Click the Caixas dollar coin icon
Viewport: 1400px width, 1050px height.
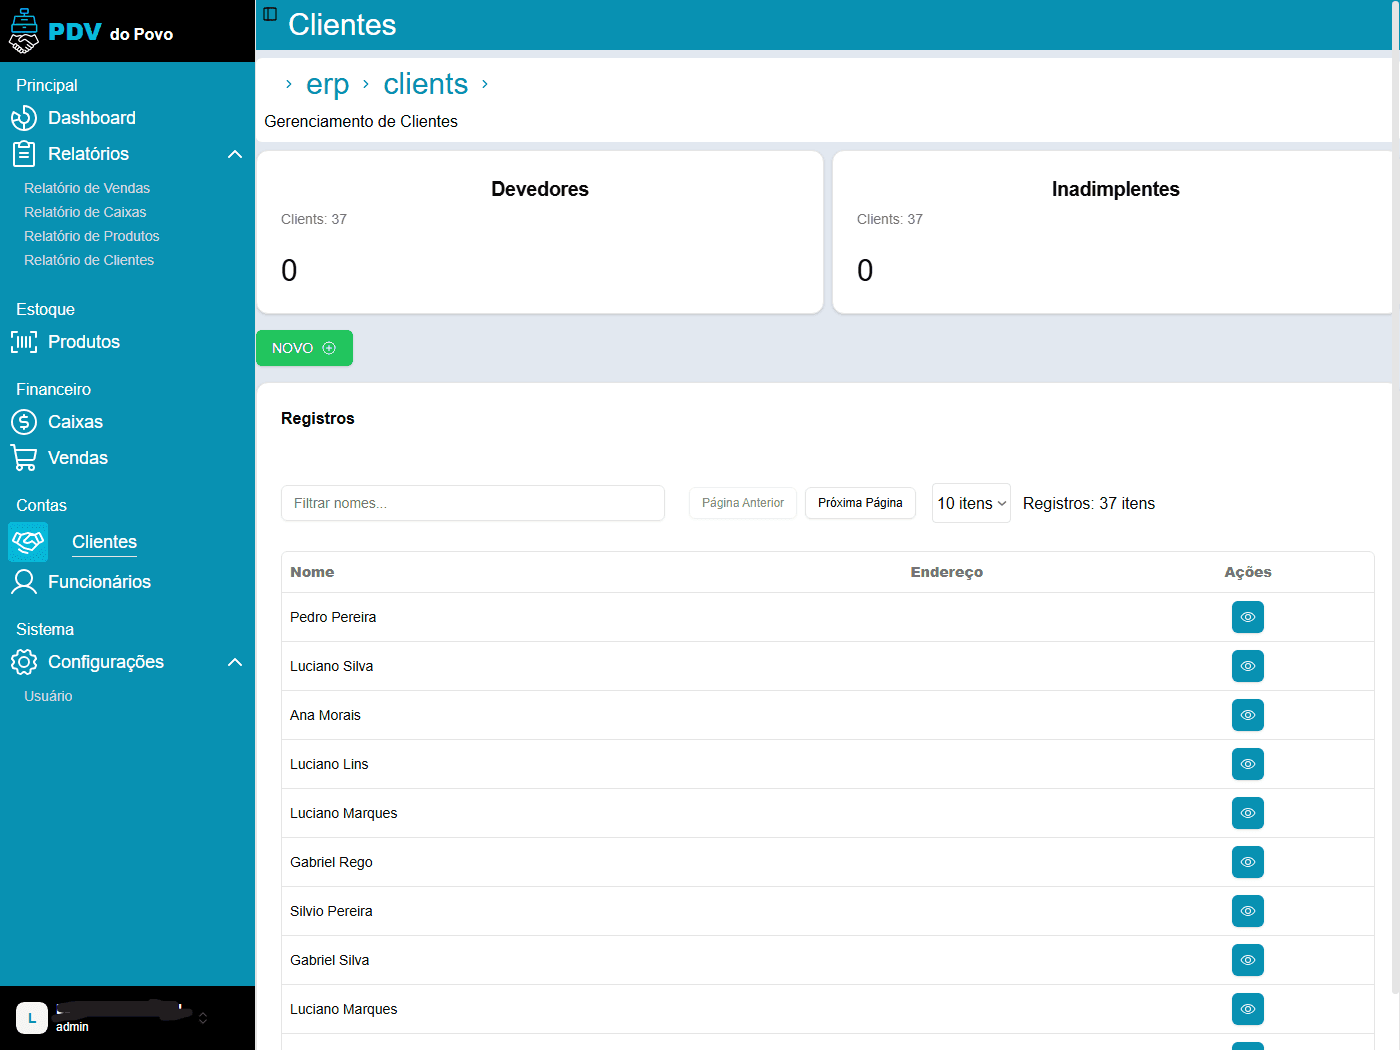coord(24,422)
